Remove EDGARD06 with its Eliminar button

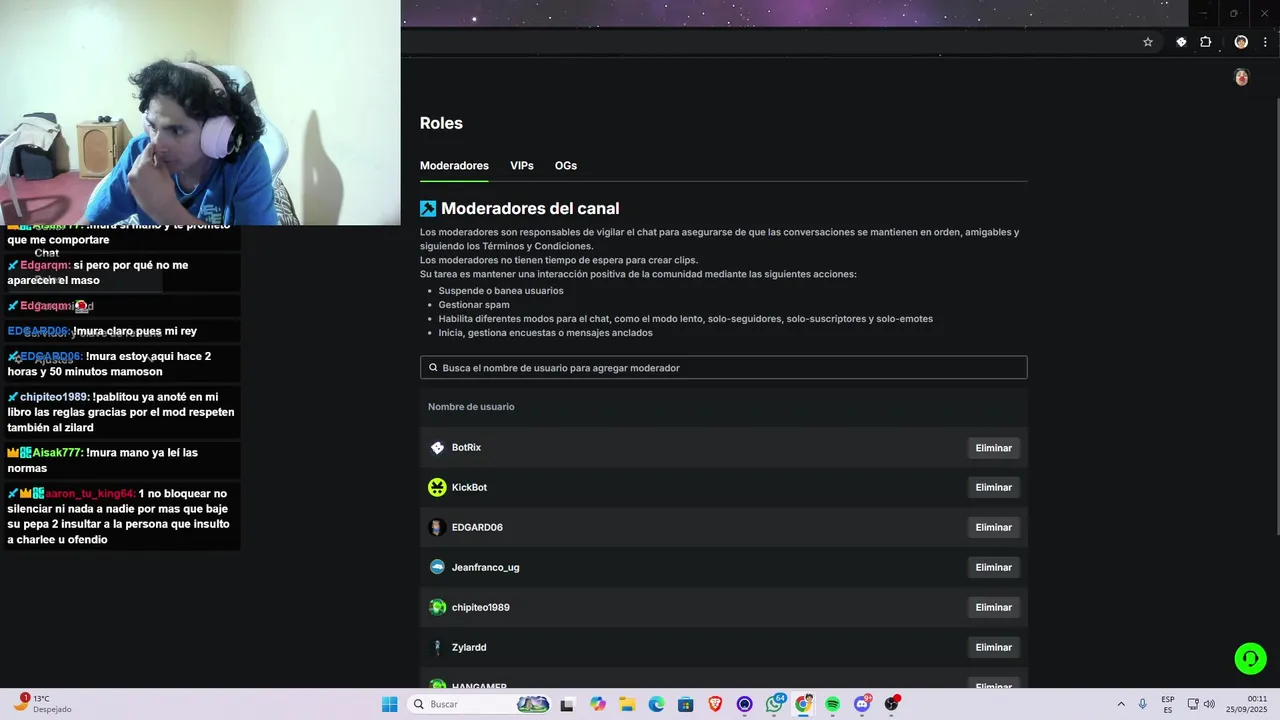(x=994, y=527)
